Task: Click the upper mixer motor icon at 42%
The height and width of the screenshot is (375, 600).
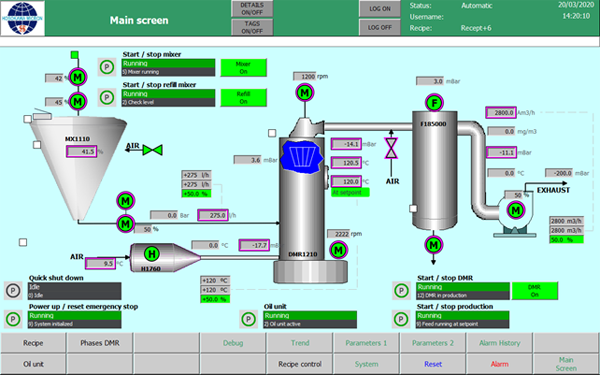Action: click(78, 78)
